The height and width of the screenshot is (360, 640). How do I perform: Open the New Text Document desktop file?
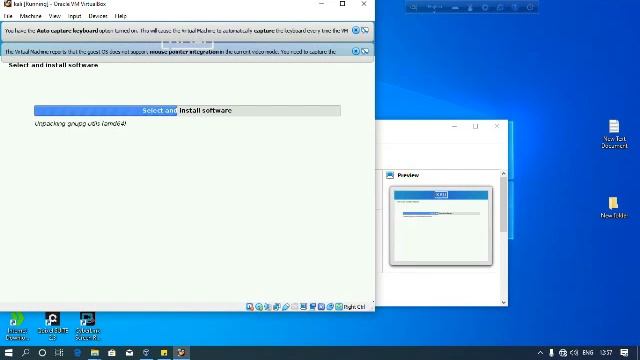[x=614, y=134]
